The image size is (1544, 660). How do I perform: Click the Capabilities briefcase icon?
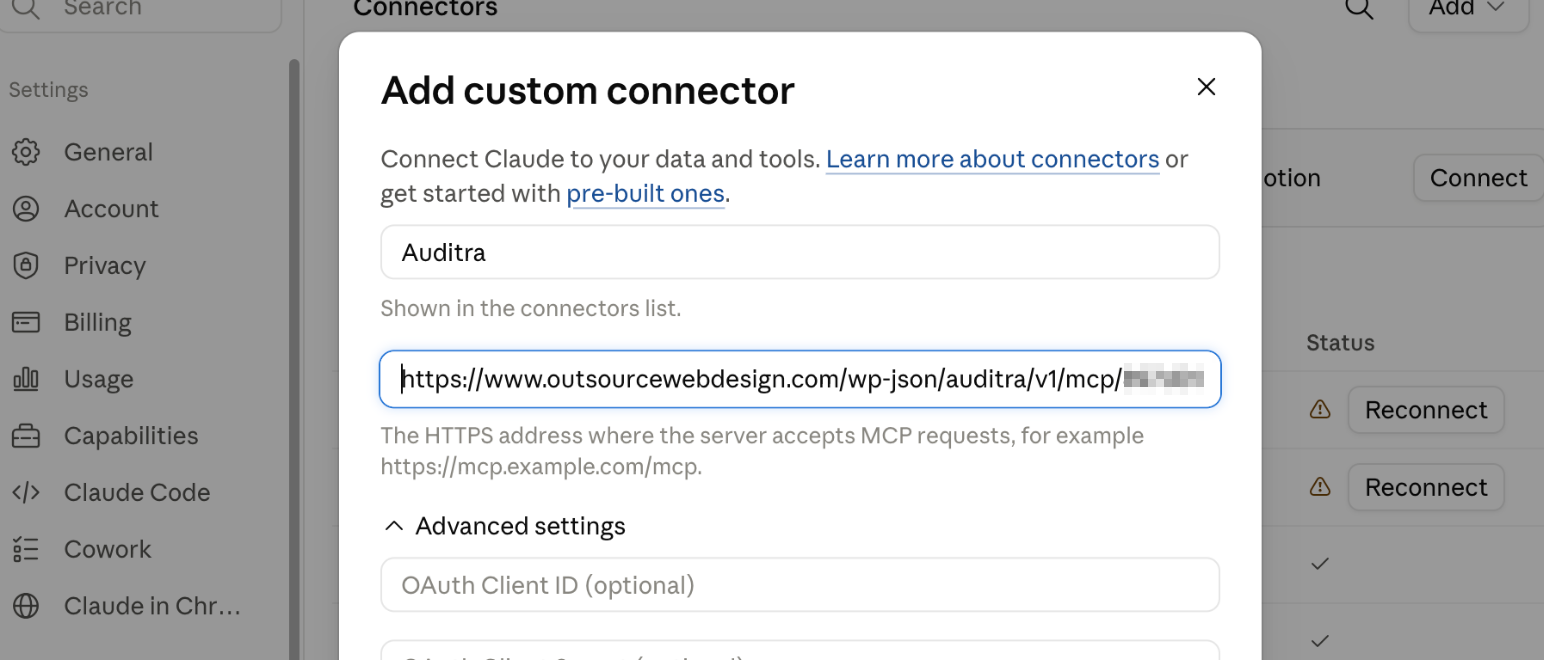[25, 436]
